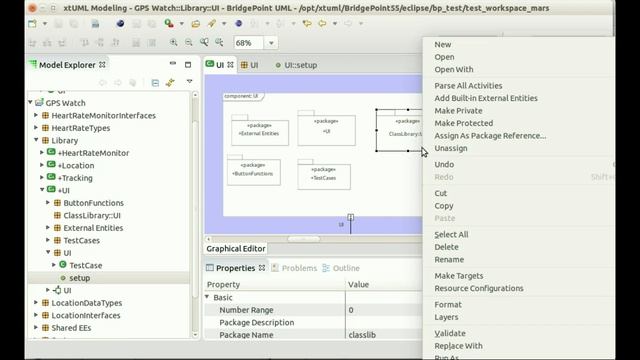This screenshot has width=640, height=360.
Task: Expand the ButtonFunctions package
Action: 48,202
